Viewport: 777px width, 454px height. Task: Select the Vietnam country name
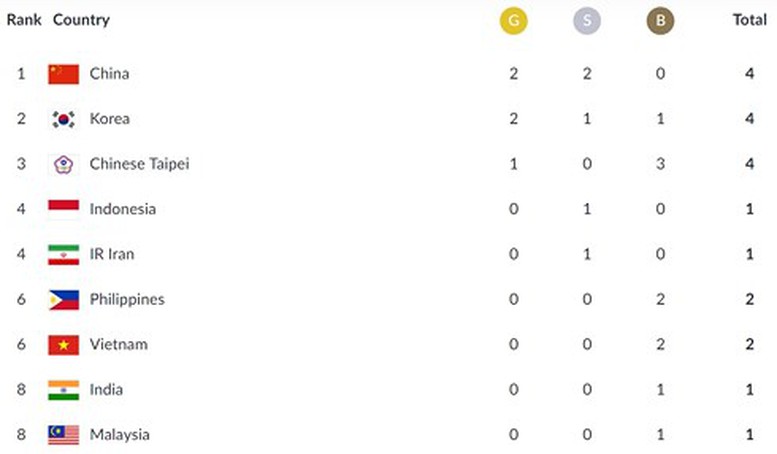(x=118, y=344)
